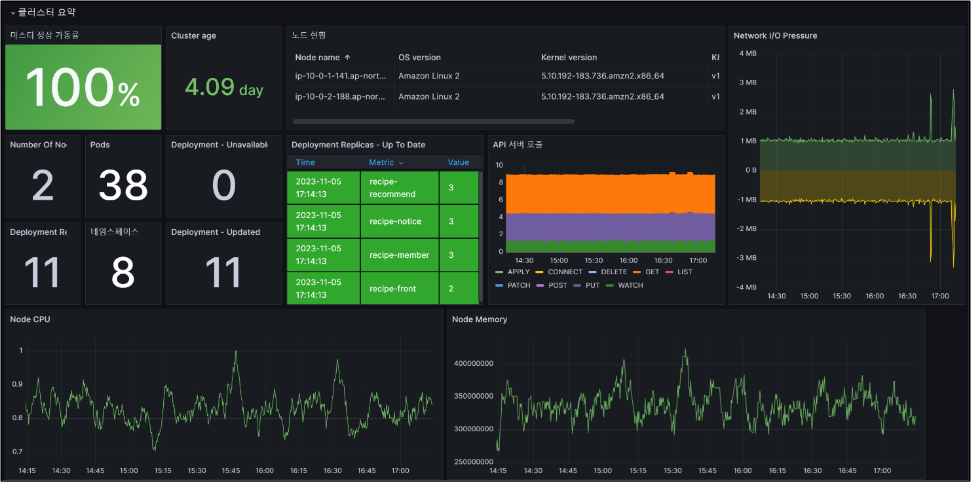Select the ip-10-0-2-188 node name cell

341,97
